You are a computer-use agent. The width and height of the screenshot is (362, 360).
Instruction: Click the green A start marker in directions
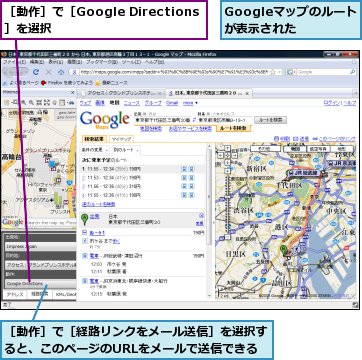pos(84,219)
